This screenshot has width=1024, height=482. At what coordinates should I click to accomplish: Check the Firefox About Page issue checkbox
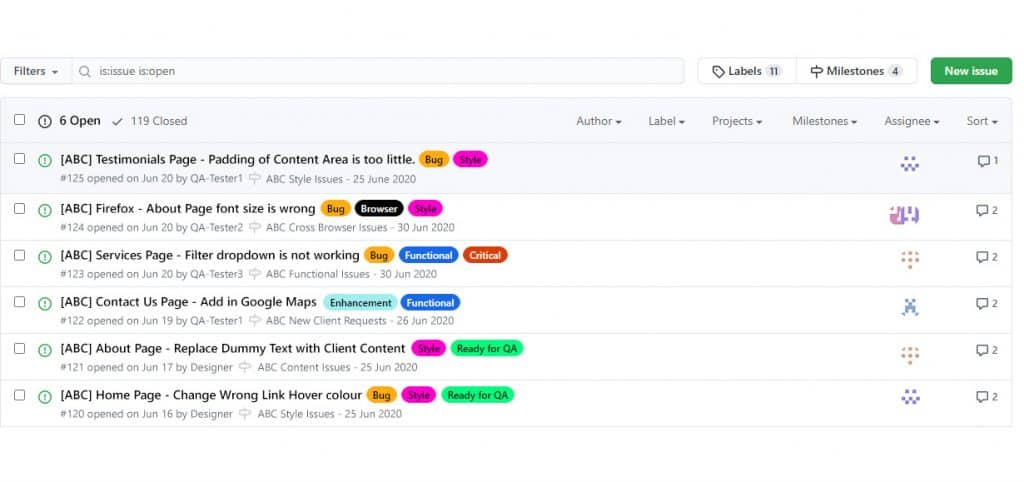pyautogui.click(x=20, y=208)
